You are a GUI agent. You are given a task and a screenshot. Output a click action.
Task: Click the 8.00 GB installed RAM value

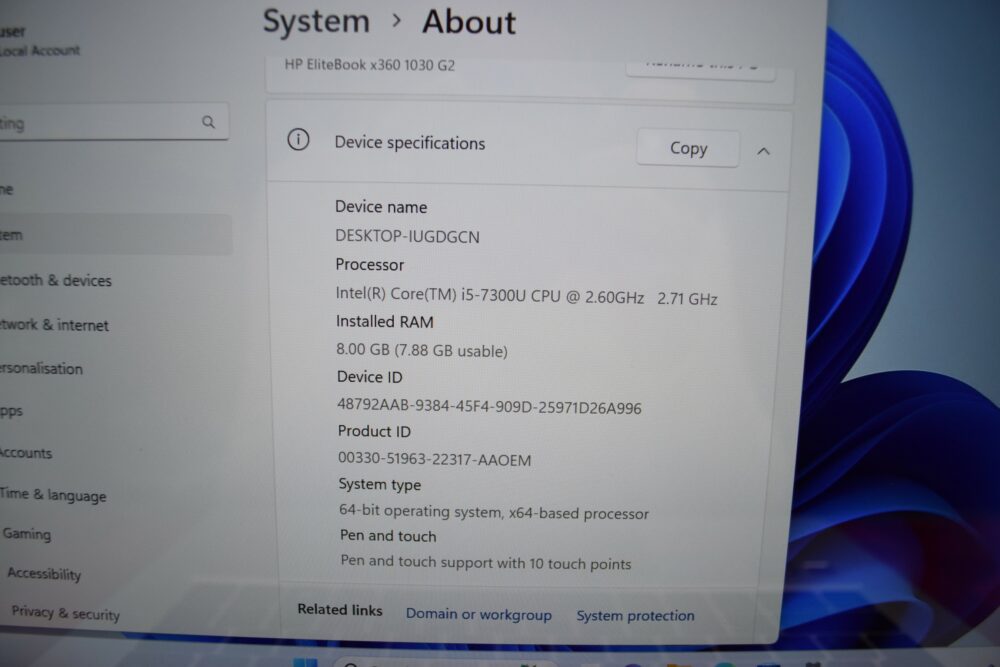pos(422,350)
